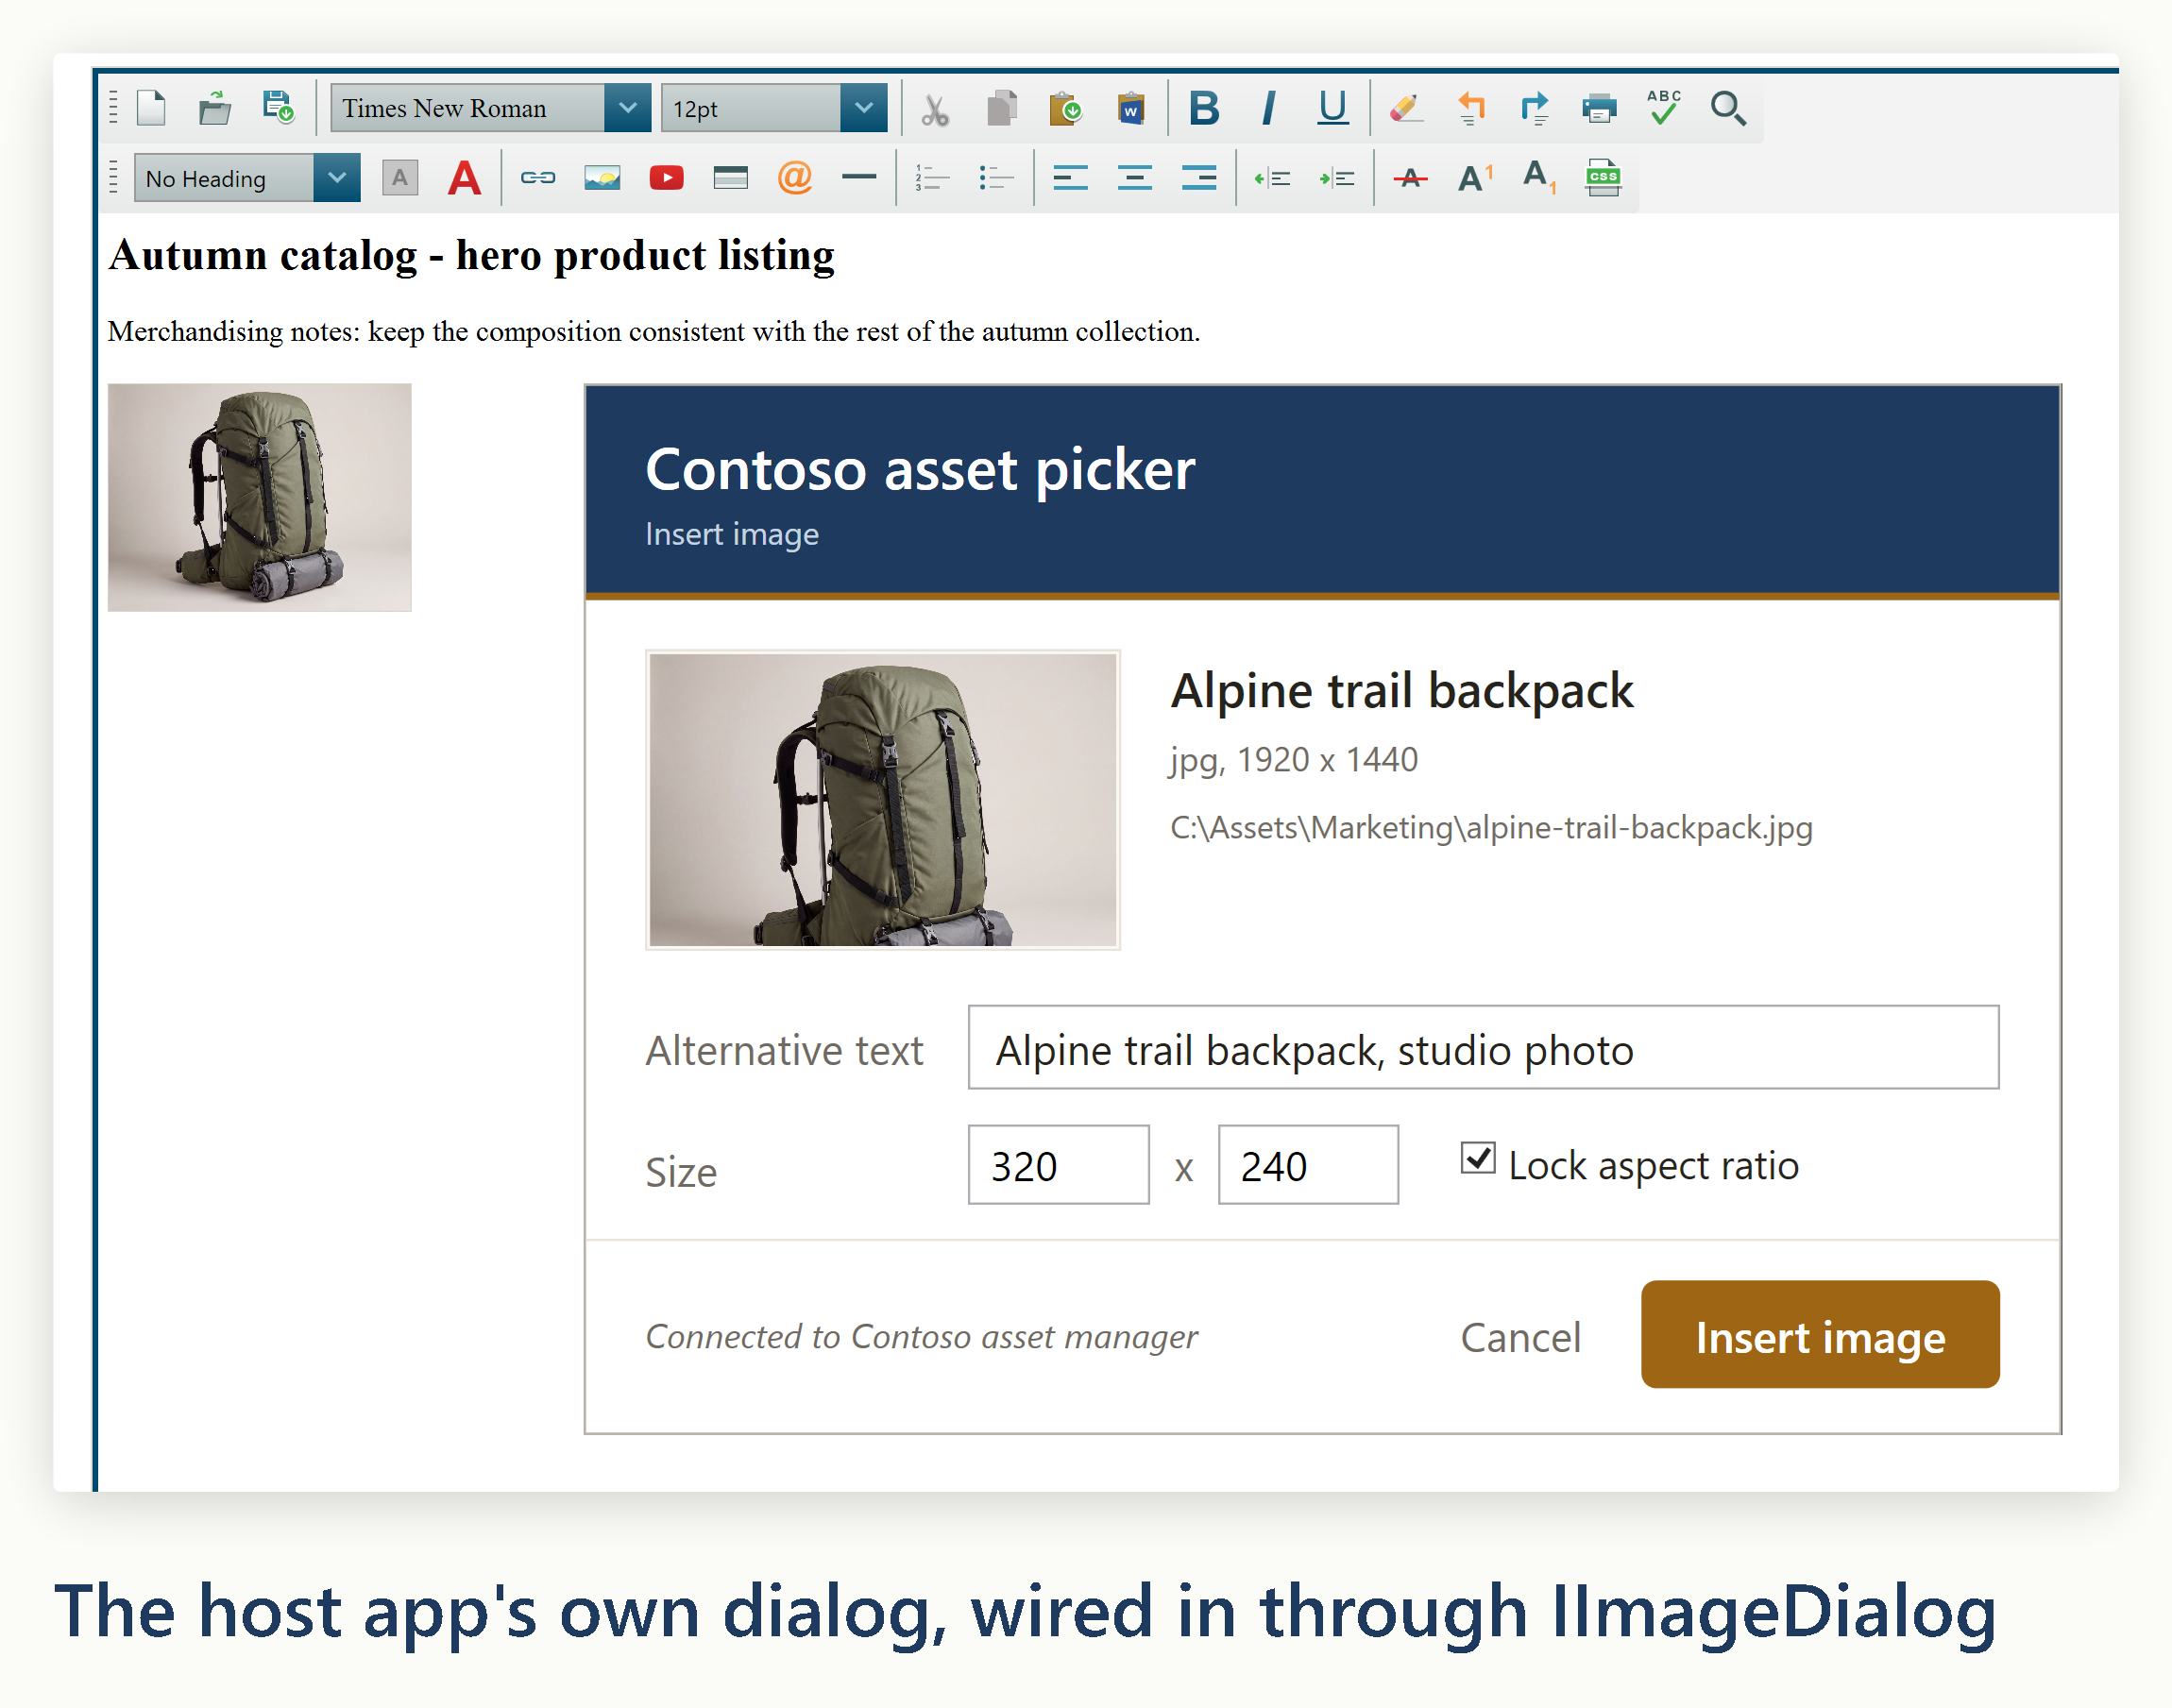
Task: Print the document via printer icon
Action: point(1600,108)
